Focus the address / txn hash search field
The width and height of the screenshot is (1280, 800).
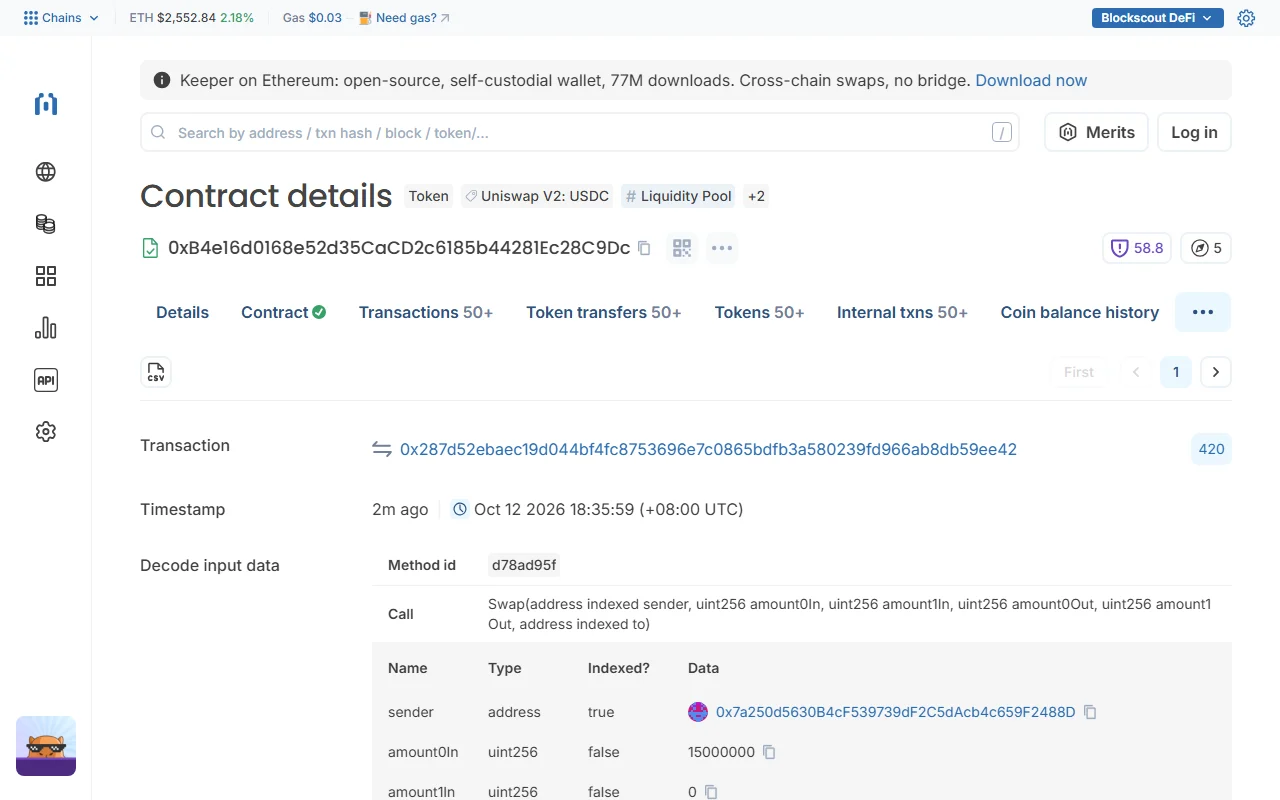tap(580, 132)
